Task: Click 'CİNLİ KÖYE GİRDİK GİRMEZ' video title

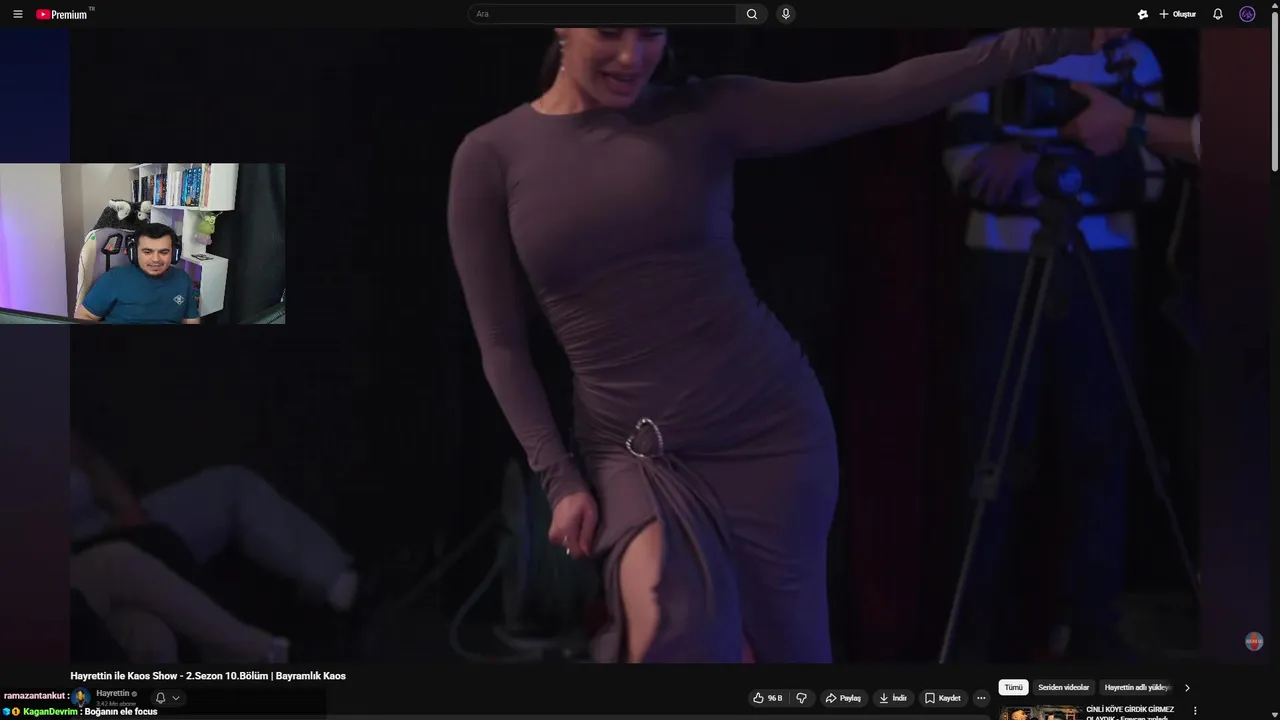Action: [1130, 712]
